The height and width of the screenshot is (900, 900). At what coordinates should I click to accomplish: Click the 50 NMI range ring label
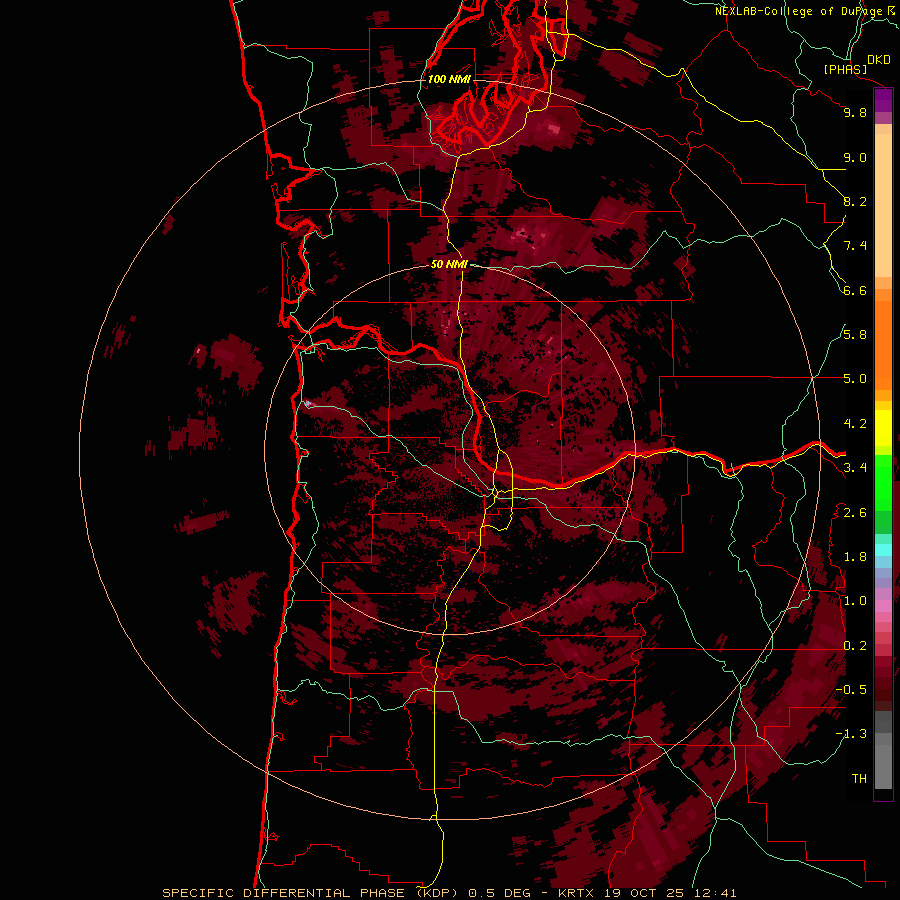click(449, 264)
